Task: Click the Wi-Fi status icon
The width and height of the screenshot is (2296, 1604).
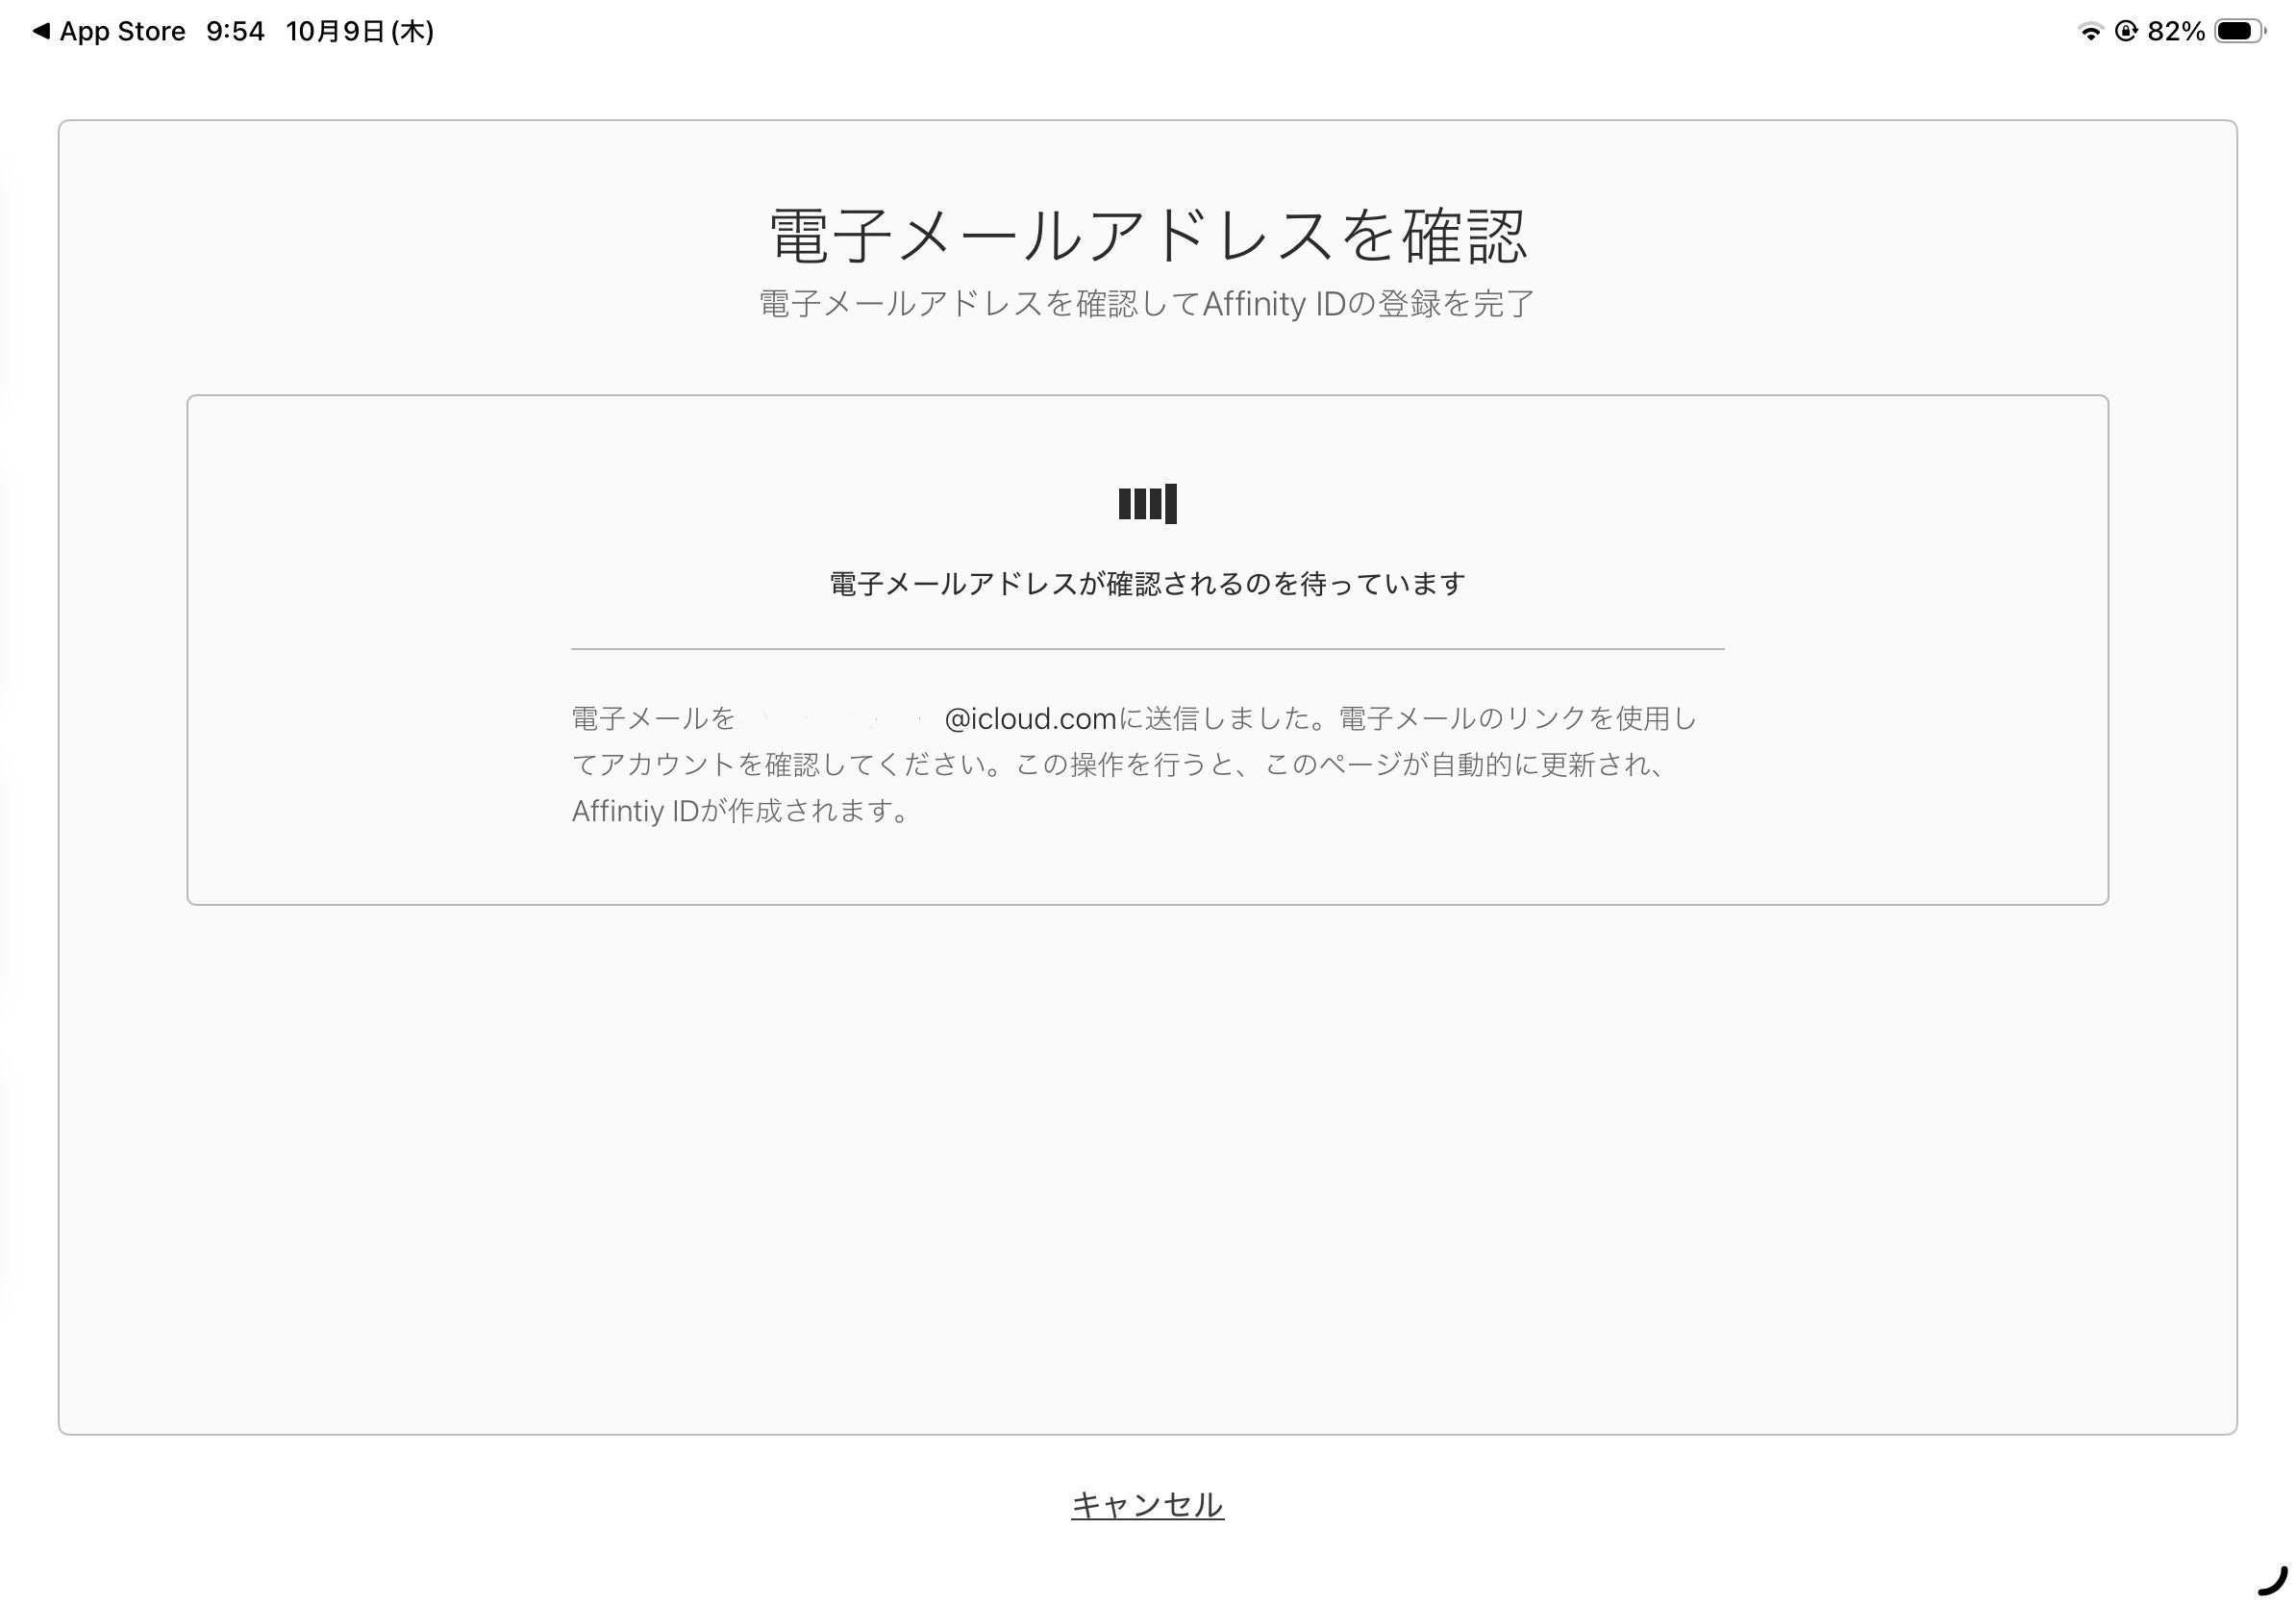Action: (2090, 32)
